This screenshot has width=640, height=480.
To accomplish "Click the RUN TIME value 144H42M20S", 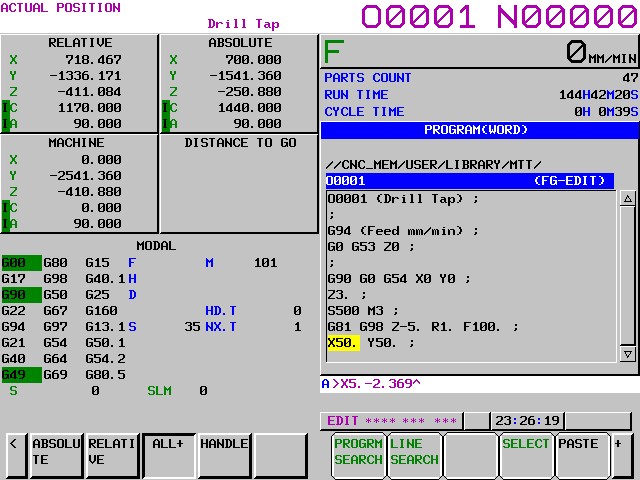I will [x=598, y=95].
